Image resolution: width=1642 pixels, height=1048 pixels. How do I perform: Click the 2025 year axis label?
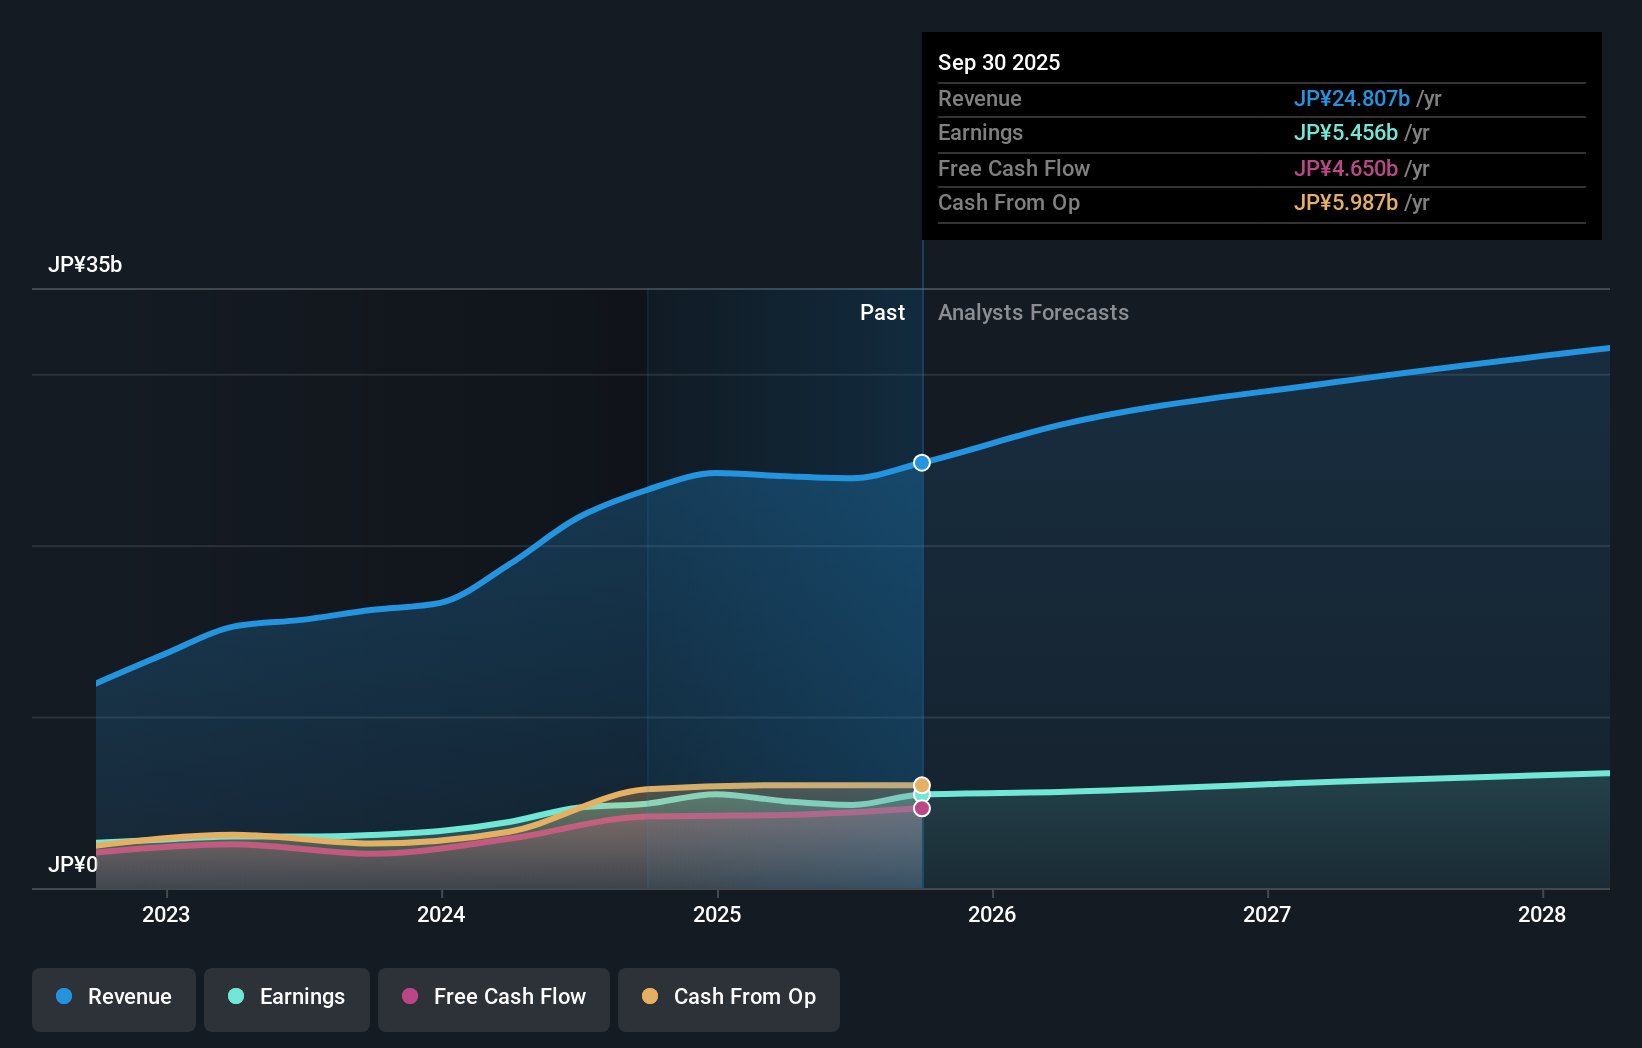click(x=717, y=914)
